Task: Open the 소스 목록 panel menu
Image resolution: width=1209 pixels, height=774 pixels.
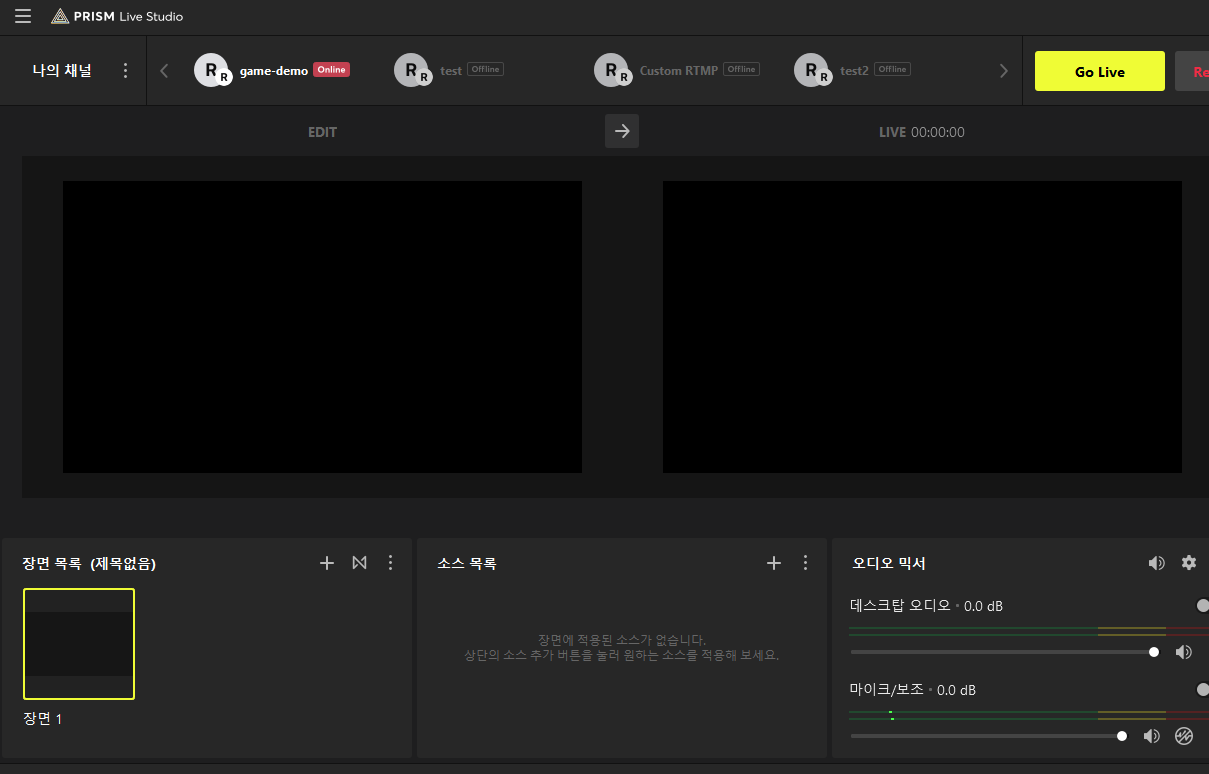Action: tap(805, 562)
